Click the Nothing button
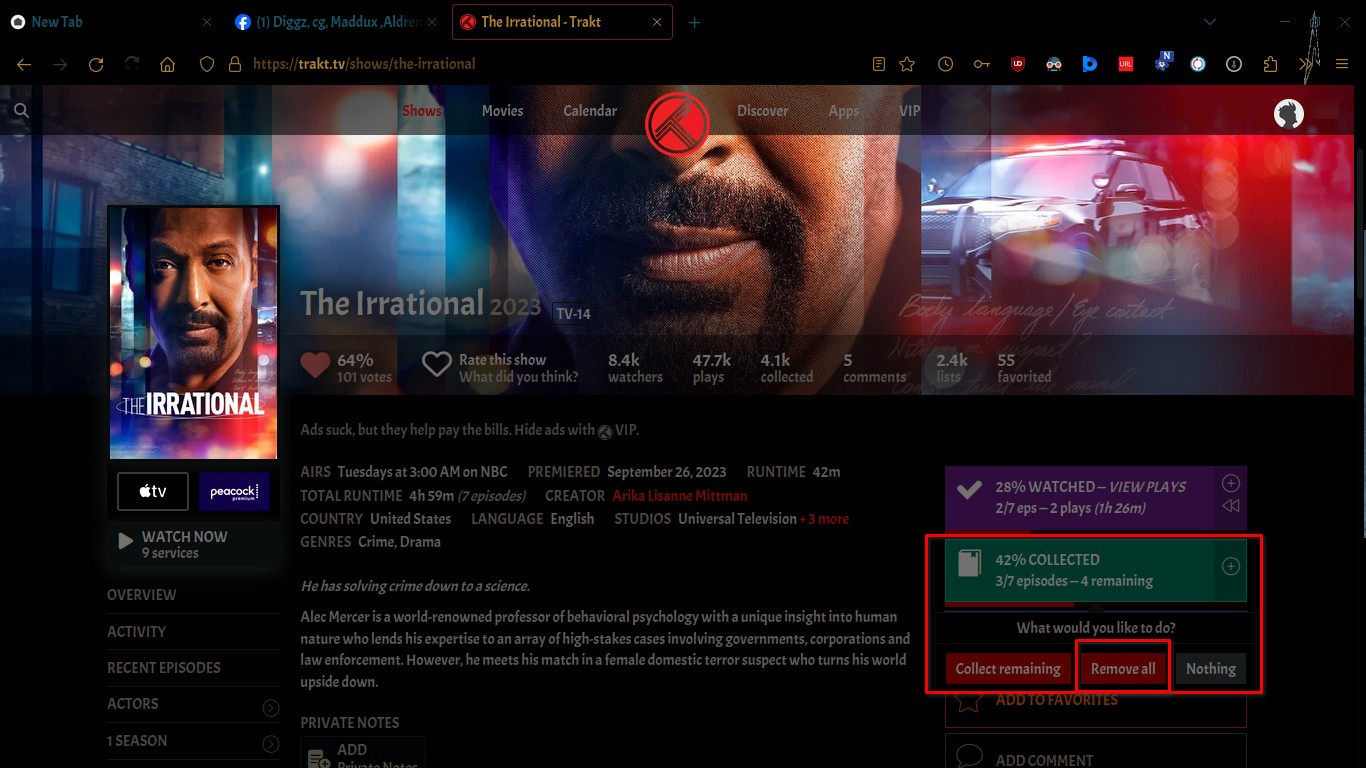The height and width of the screenshot is (768, 1366). (x=1211, y=669)
